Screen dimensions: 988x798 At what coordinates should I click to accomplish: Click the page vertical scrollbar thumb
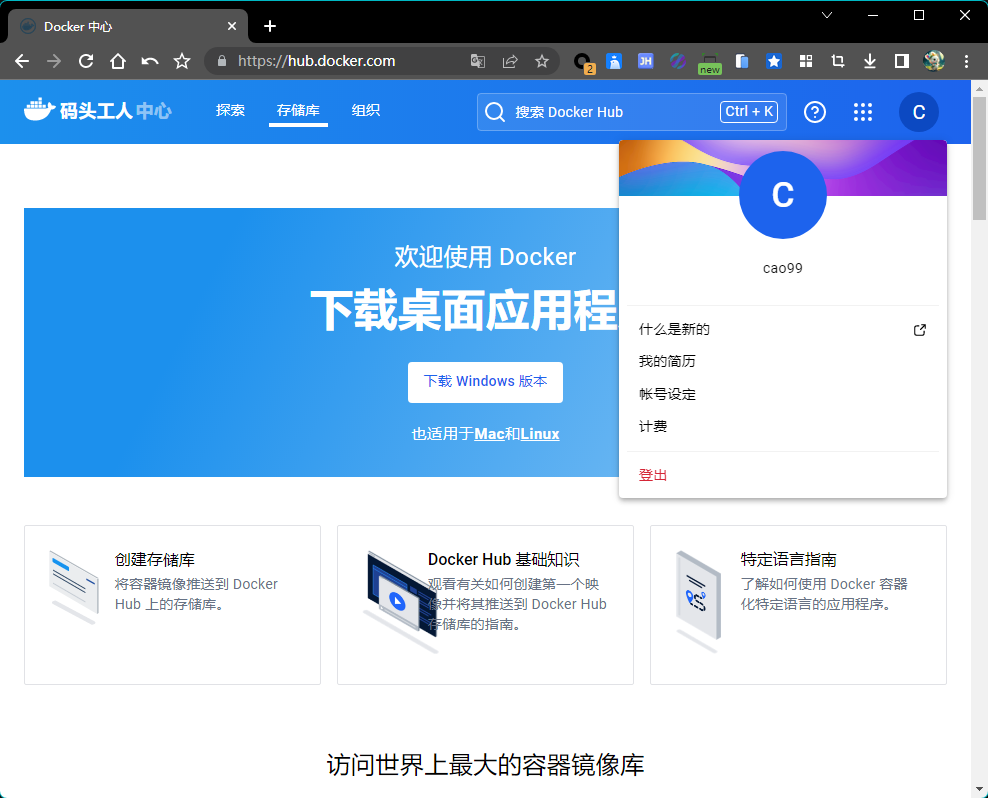tap(979, 157)
